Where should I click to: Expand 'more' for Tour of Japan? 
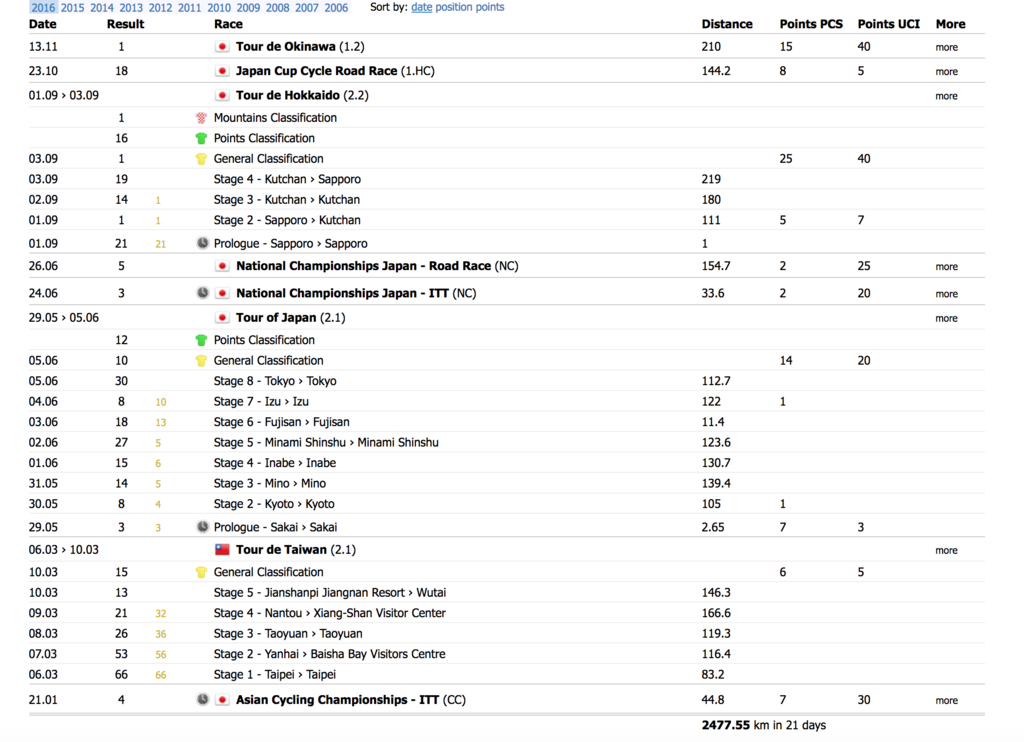pyautogui.click(x=946, y=319)
